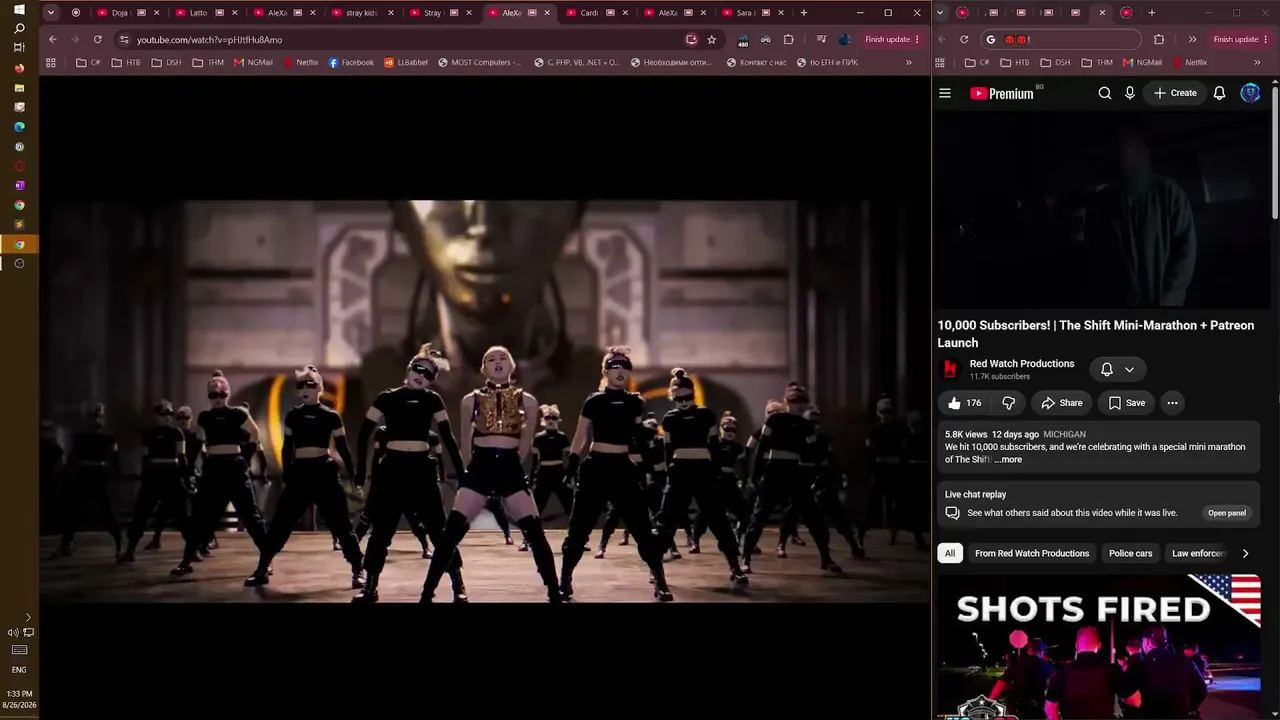Open File Explorer from the taskbar
1280x720 pixels.
coord(19,88)
